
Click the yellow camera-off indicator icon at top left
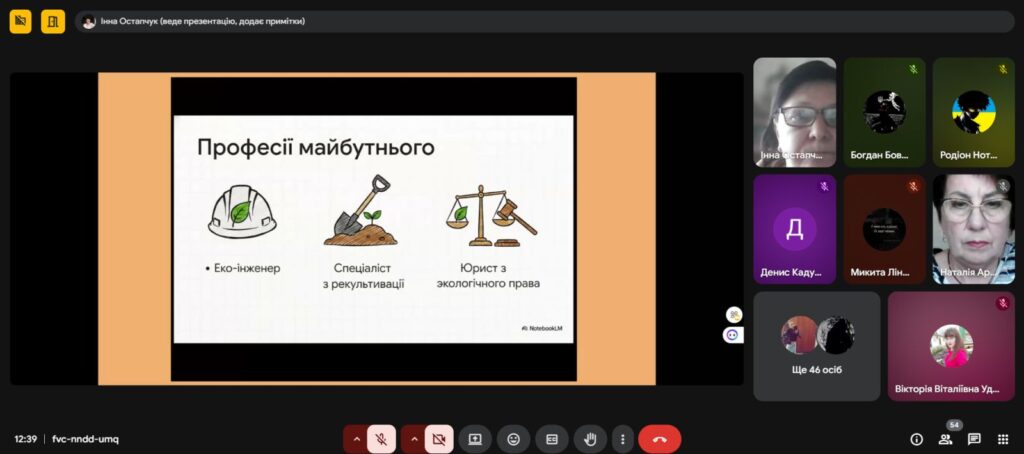tap(20, 21)
